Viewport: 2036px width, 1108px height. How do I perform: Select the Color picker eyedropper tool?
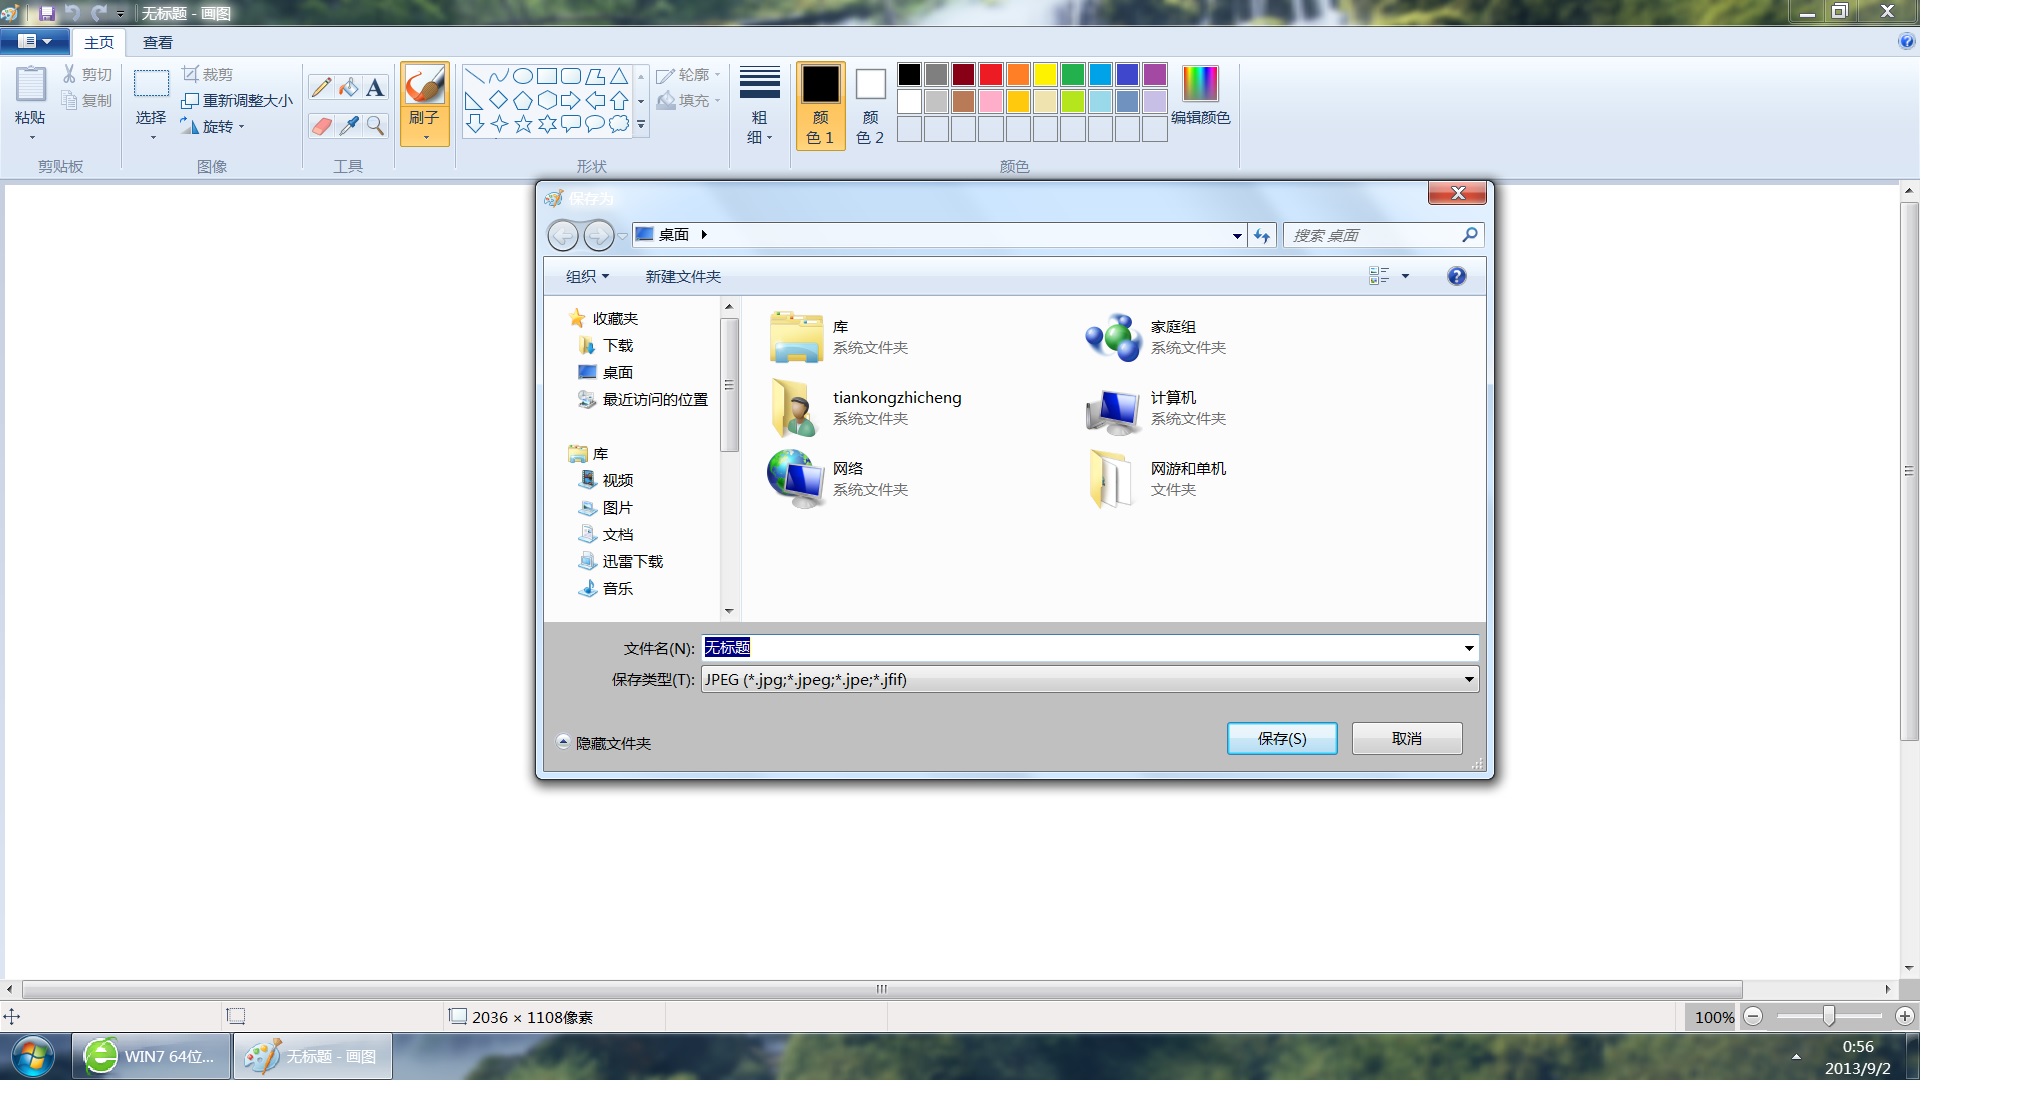tap(348, 126)
